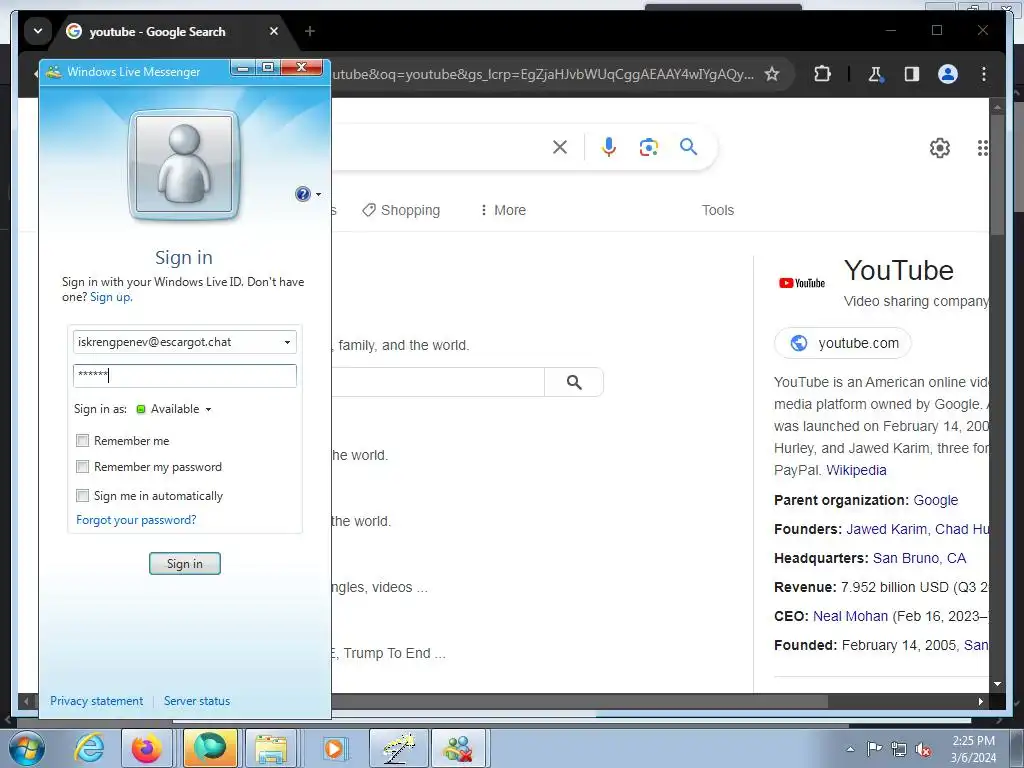This screenshot has height=768, width=1024.
Task: Open the Chrome profile avatar icon
Action: click(x=948, y=74)
